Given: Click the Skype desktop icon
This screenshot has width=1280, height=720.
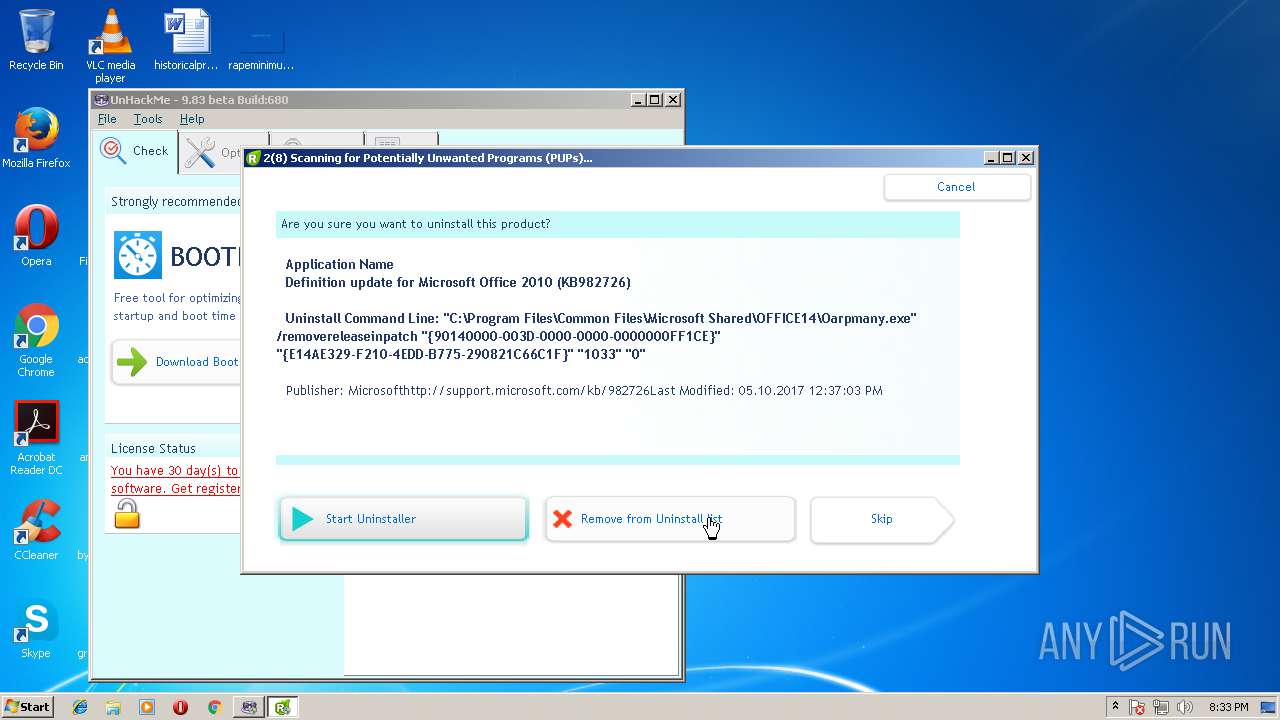Looking at the screenshot, I should point(36,628).
